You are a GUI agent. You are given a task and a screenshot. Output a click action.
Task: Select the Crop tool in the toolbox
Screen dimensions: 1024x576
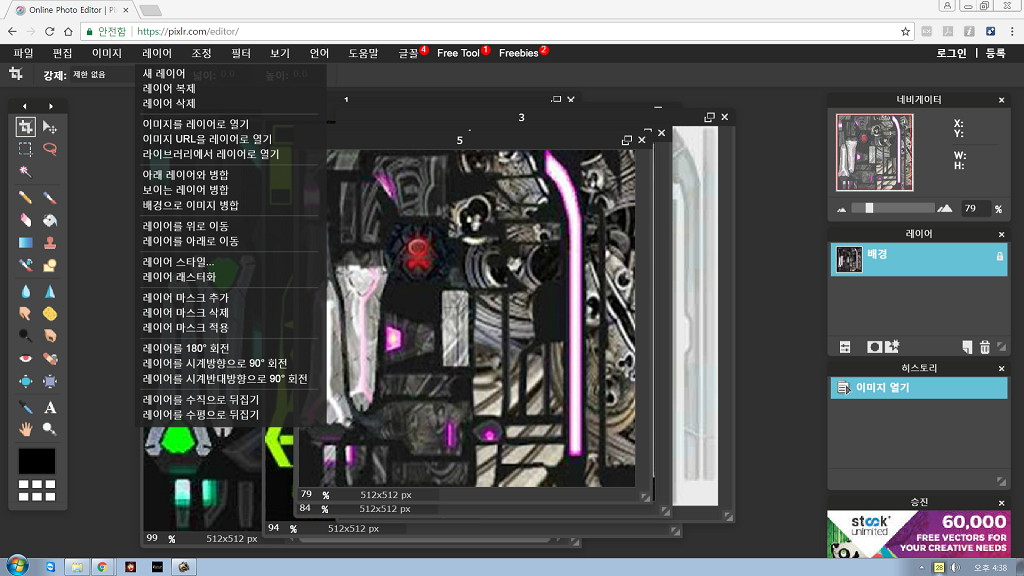pos(25,127)
